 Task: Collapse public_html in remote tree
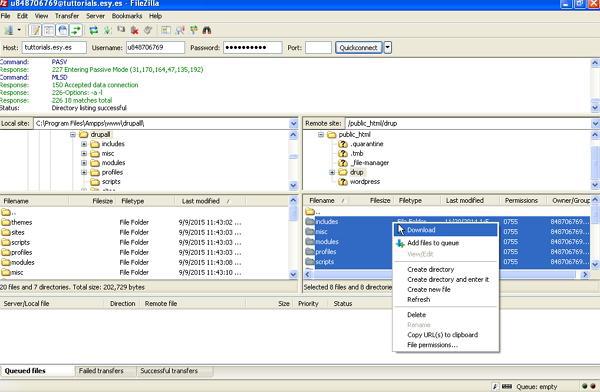coord(321,134)
